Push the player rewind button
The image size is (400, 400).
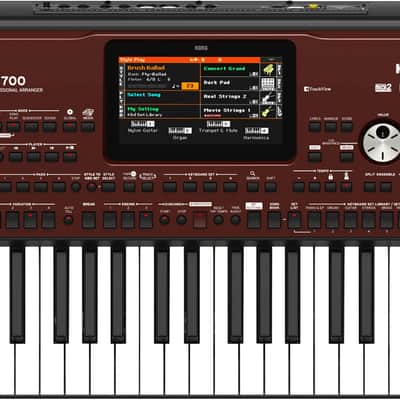[x=16, y=157]
